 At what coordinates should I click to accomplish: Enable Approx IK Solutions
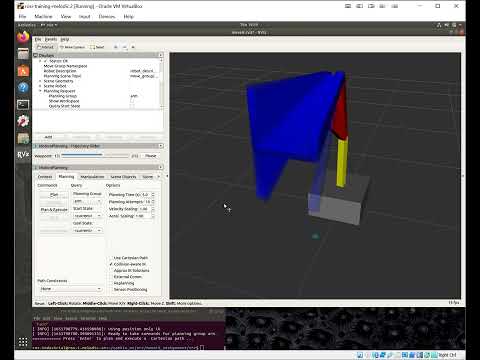(111, 270)
